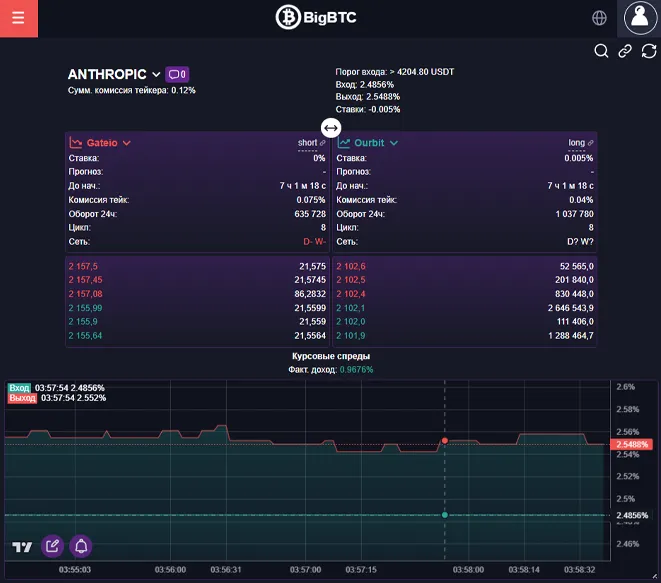Copy link with the chain icon

625,51
